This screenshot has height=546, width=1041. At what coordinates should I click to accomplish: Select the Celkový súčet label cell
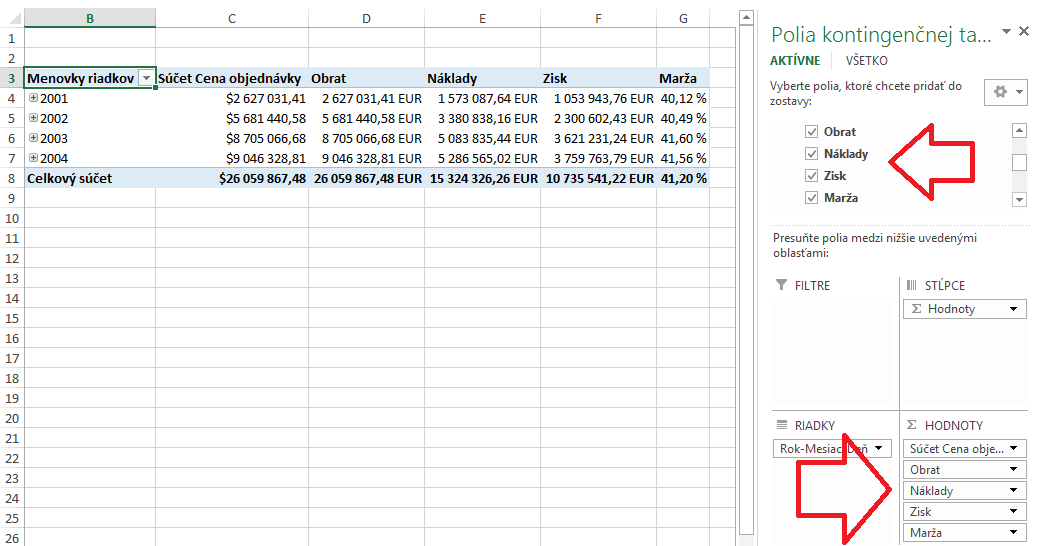90,178
